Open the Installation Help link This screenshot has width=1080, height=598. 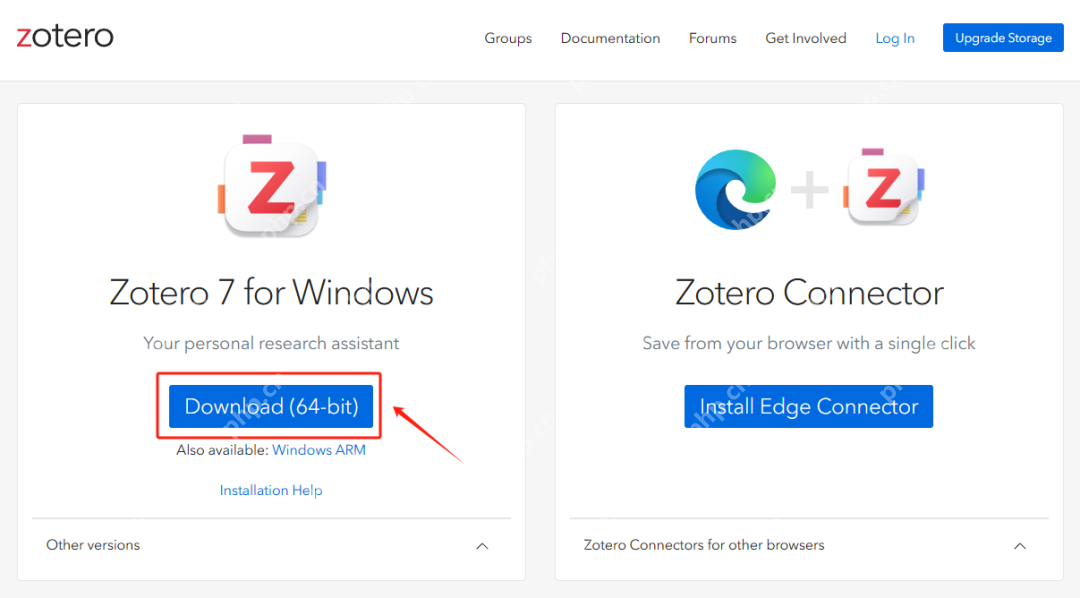tap(271, 490)
